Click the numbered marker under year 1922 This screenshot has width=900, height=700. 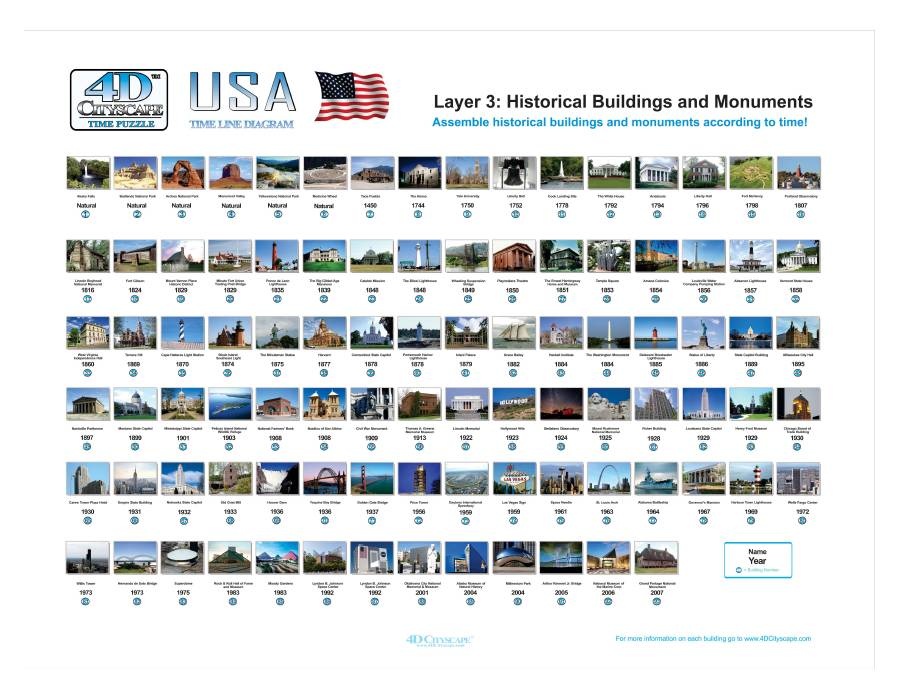(465, 446)
